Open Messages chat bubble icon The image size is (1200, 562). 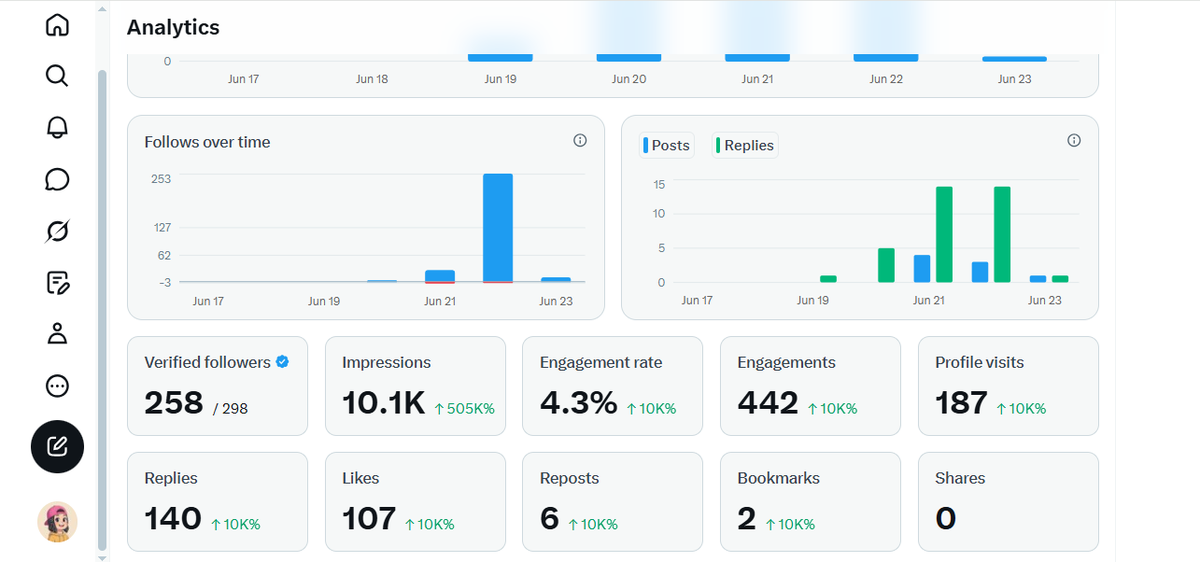click(57, 179)
